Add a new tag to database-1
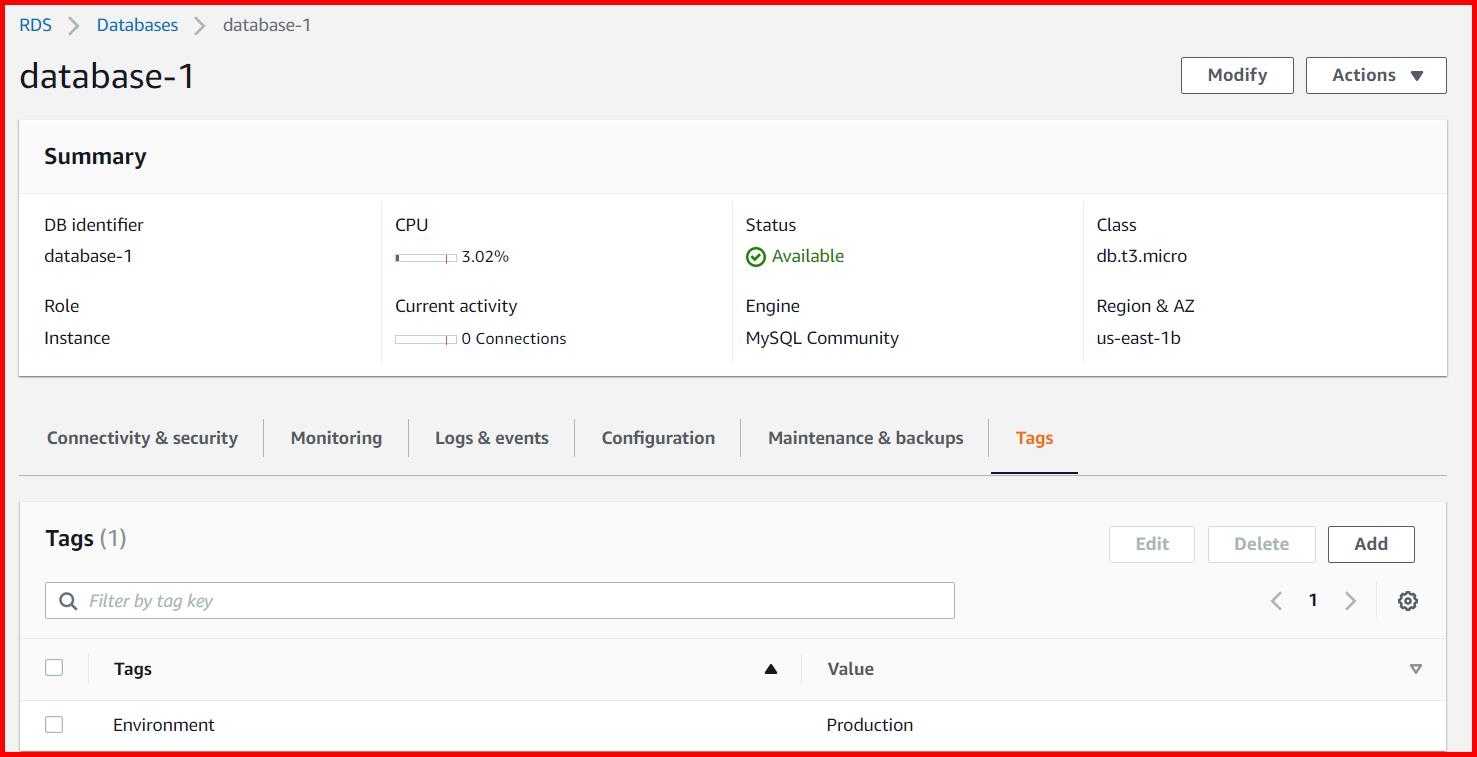 pos(1370,544)
